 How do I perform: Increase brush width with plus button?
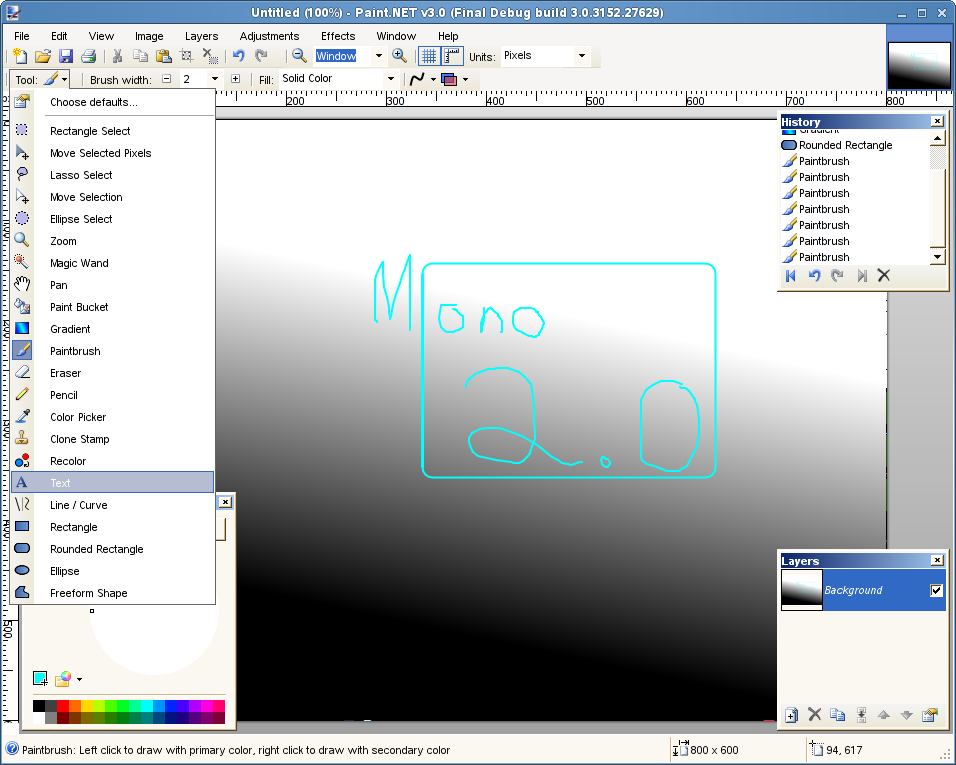[x=235, y=79]
